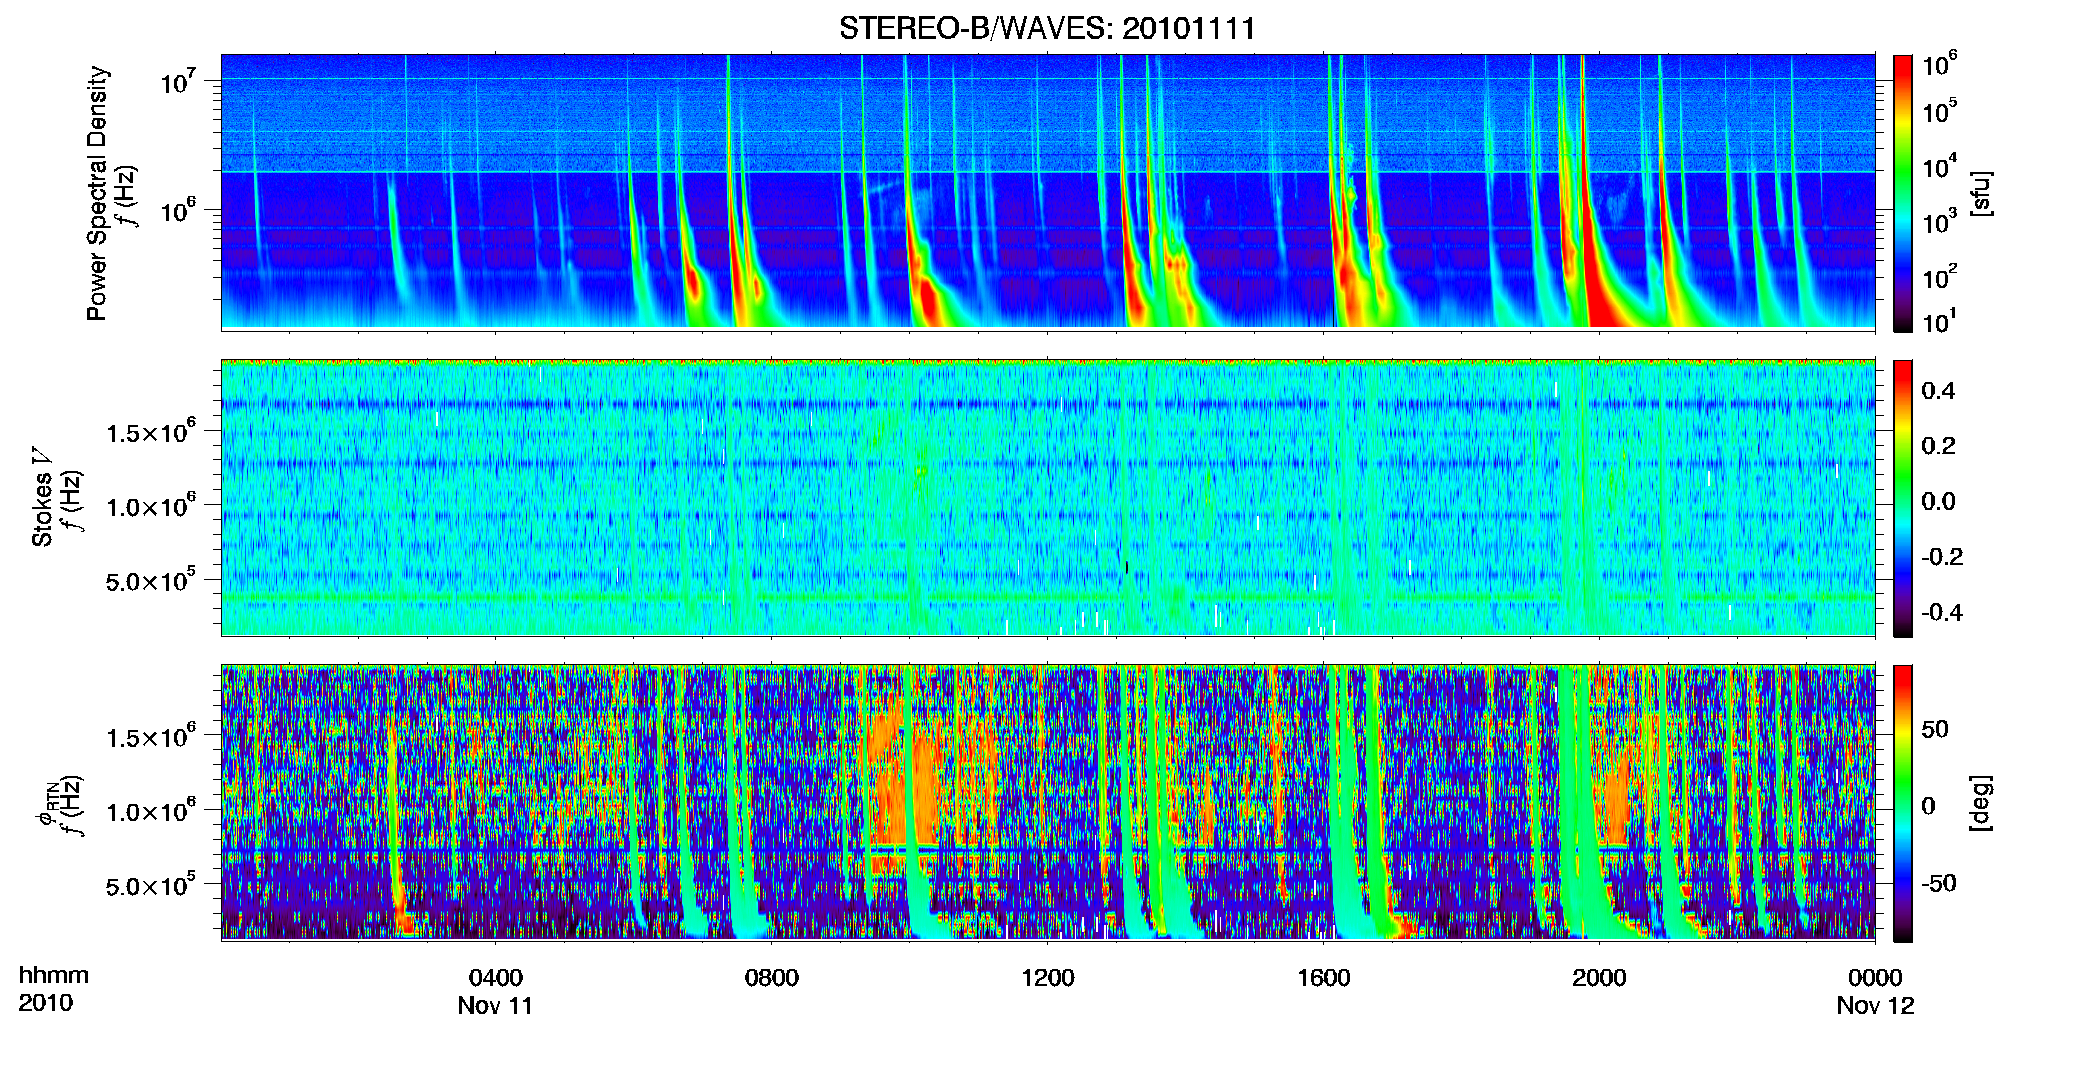Screen dimensions: 2096x1080
Task: Click 0.4 label on Stokes V color bar
Action: click(1937, 391)
